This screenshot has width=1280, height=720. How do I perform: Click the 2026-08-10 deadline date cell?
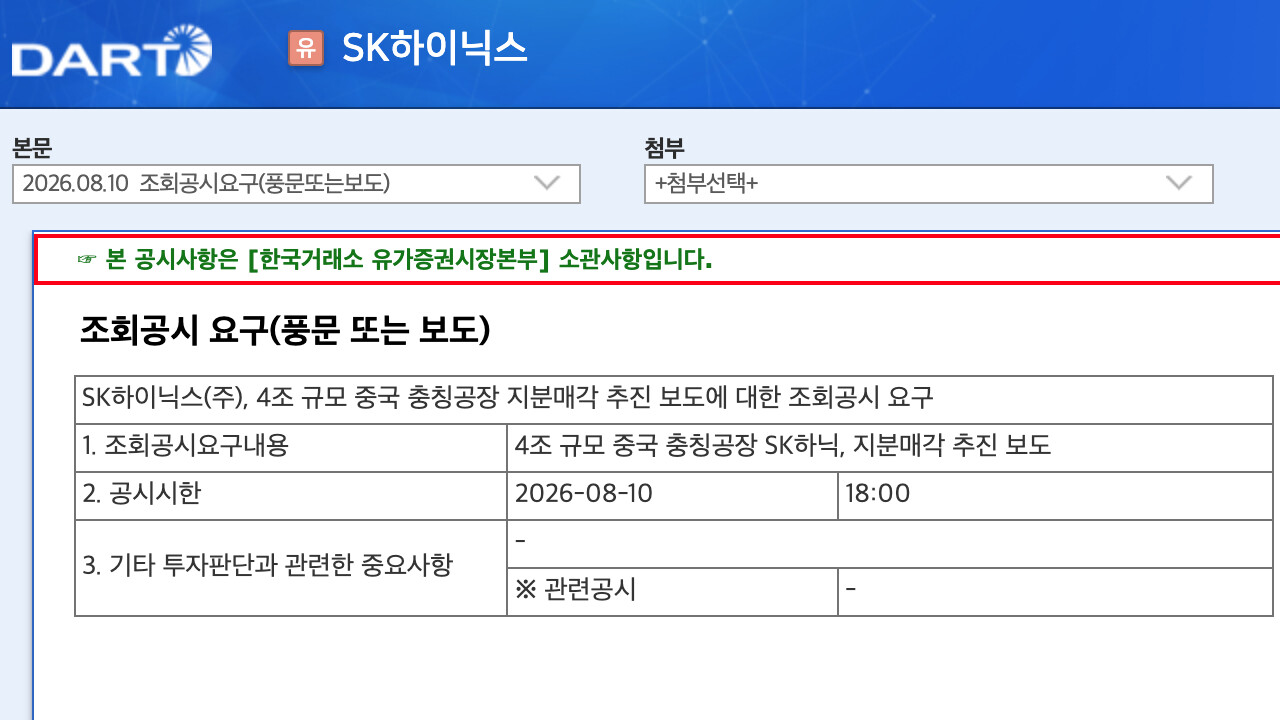[672, 495]
